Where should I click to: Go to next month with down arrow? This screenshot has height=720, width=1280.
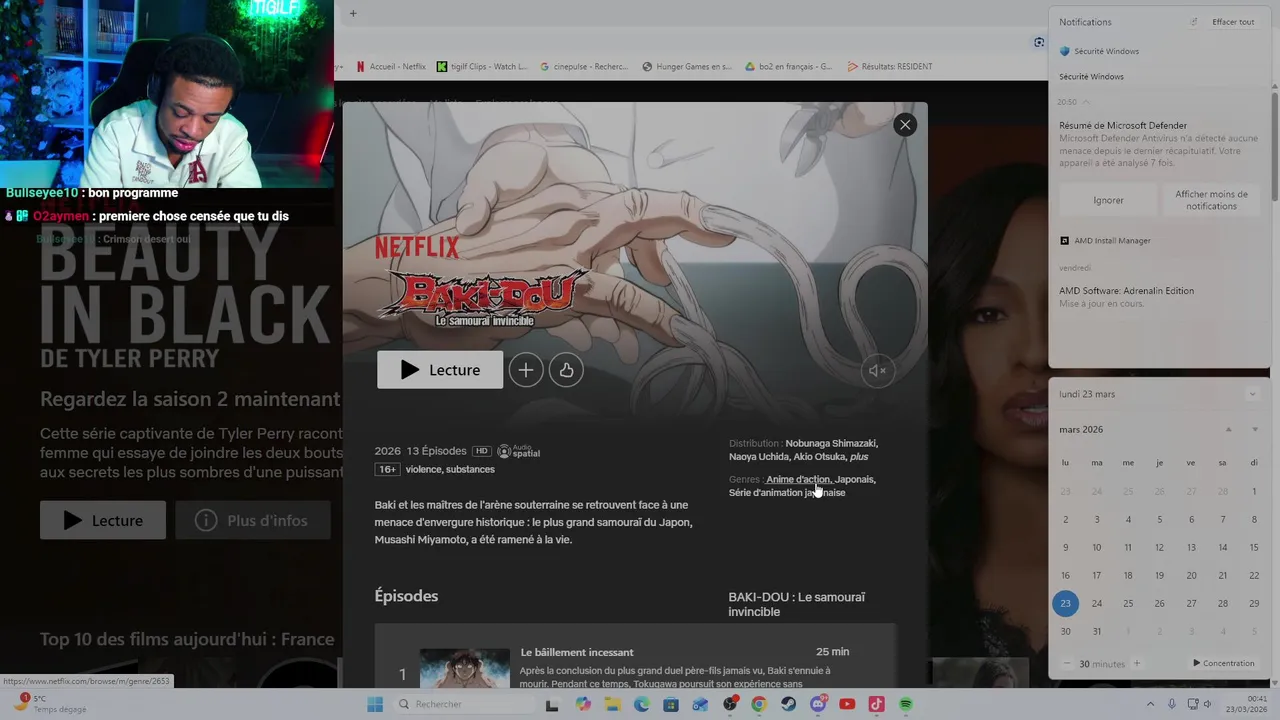[1255, 429]
